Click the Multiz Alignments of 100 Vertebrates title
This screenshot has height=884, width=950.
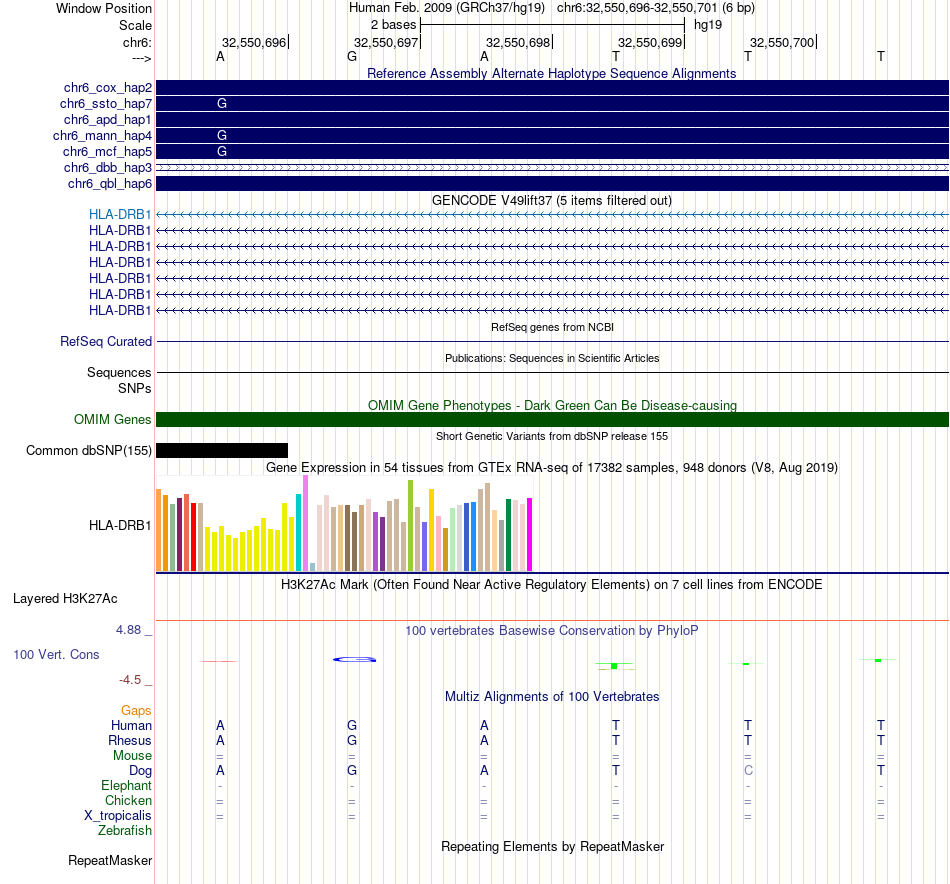point(552,697)
